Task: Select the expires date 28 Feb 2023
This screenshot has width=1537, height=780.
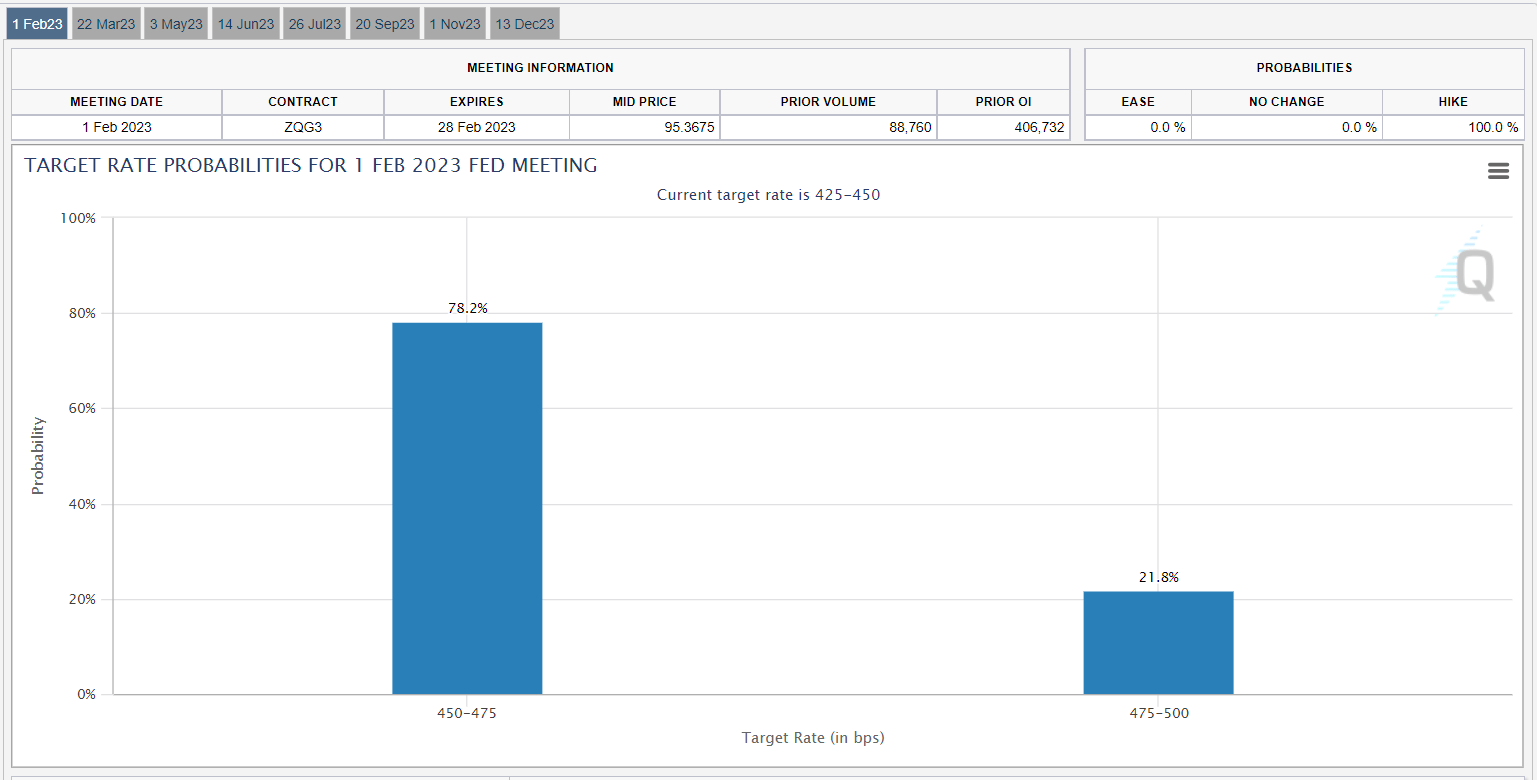Action: [476, 127]
